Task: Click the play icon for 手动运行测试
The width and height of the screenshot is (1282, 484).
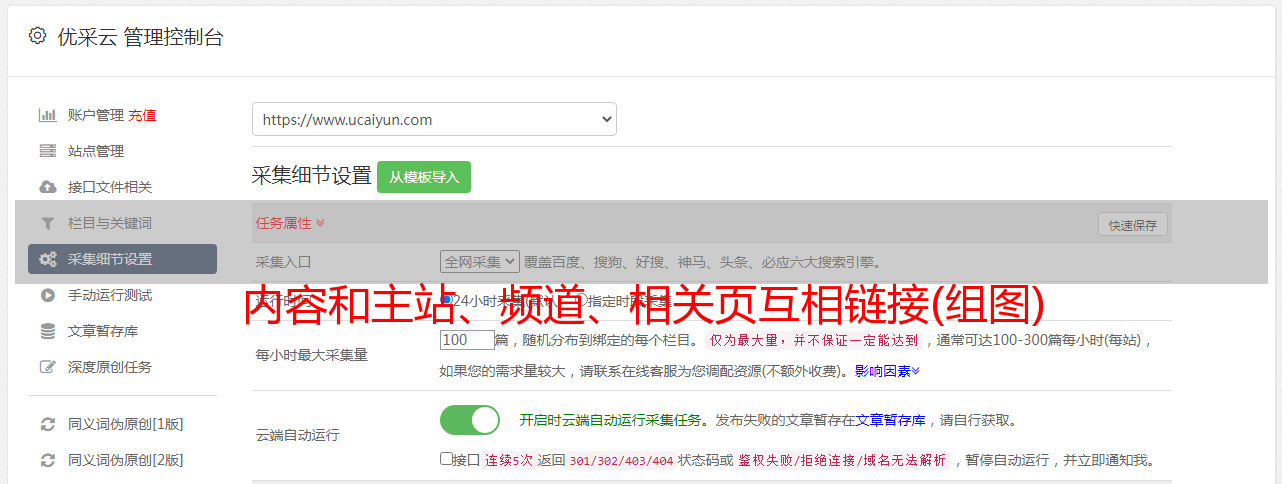Action: [47, 295]
